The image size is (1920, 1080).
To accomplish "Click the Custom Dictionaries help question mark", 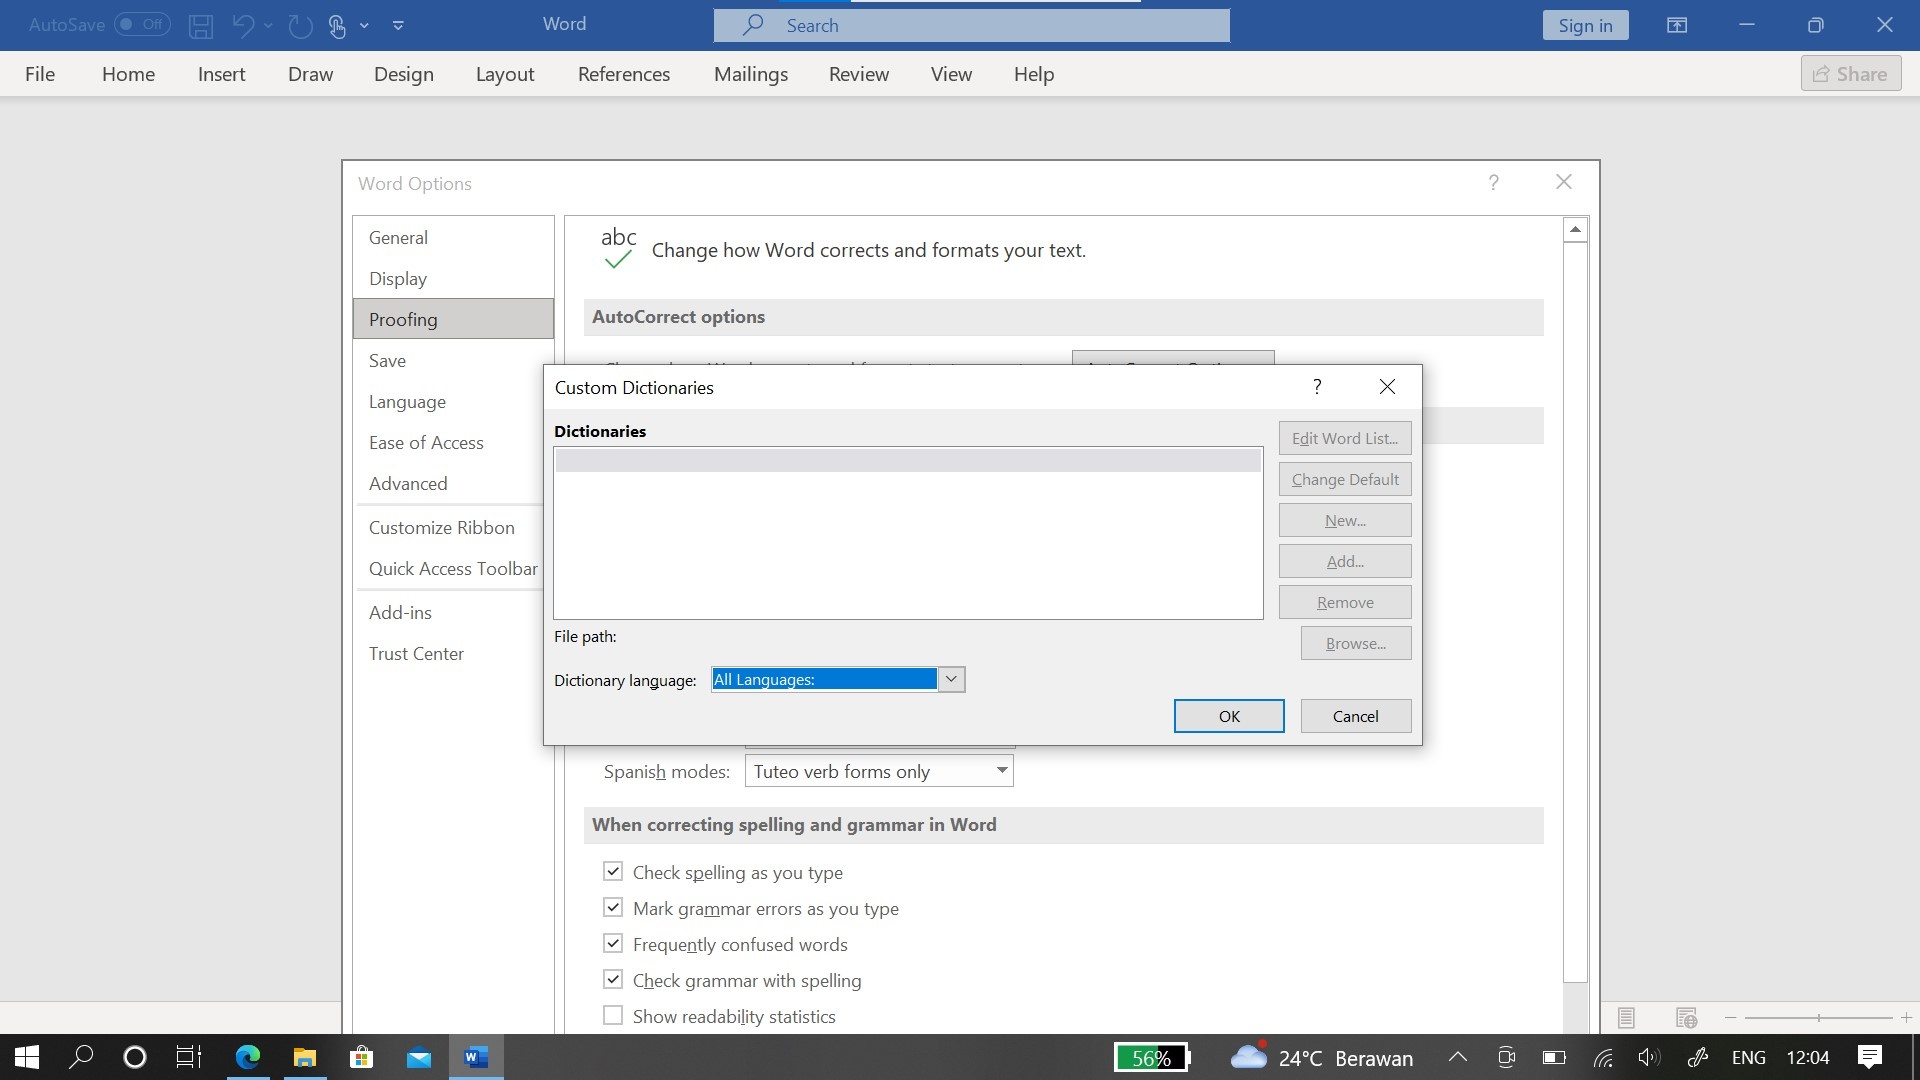I will [1317, 387].
